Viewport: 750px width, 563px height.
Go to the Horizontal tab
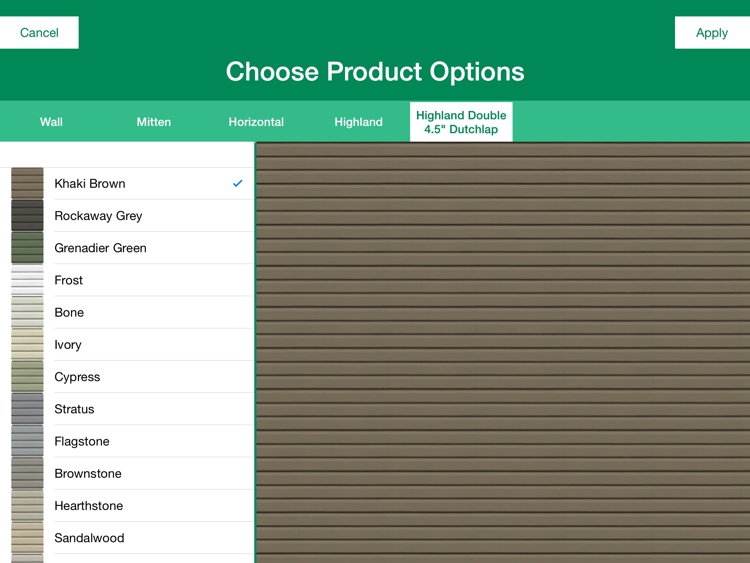tap(256, 122)
